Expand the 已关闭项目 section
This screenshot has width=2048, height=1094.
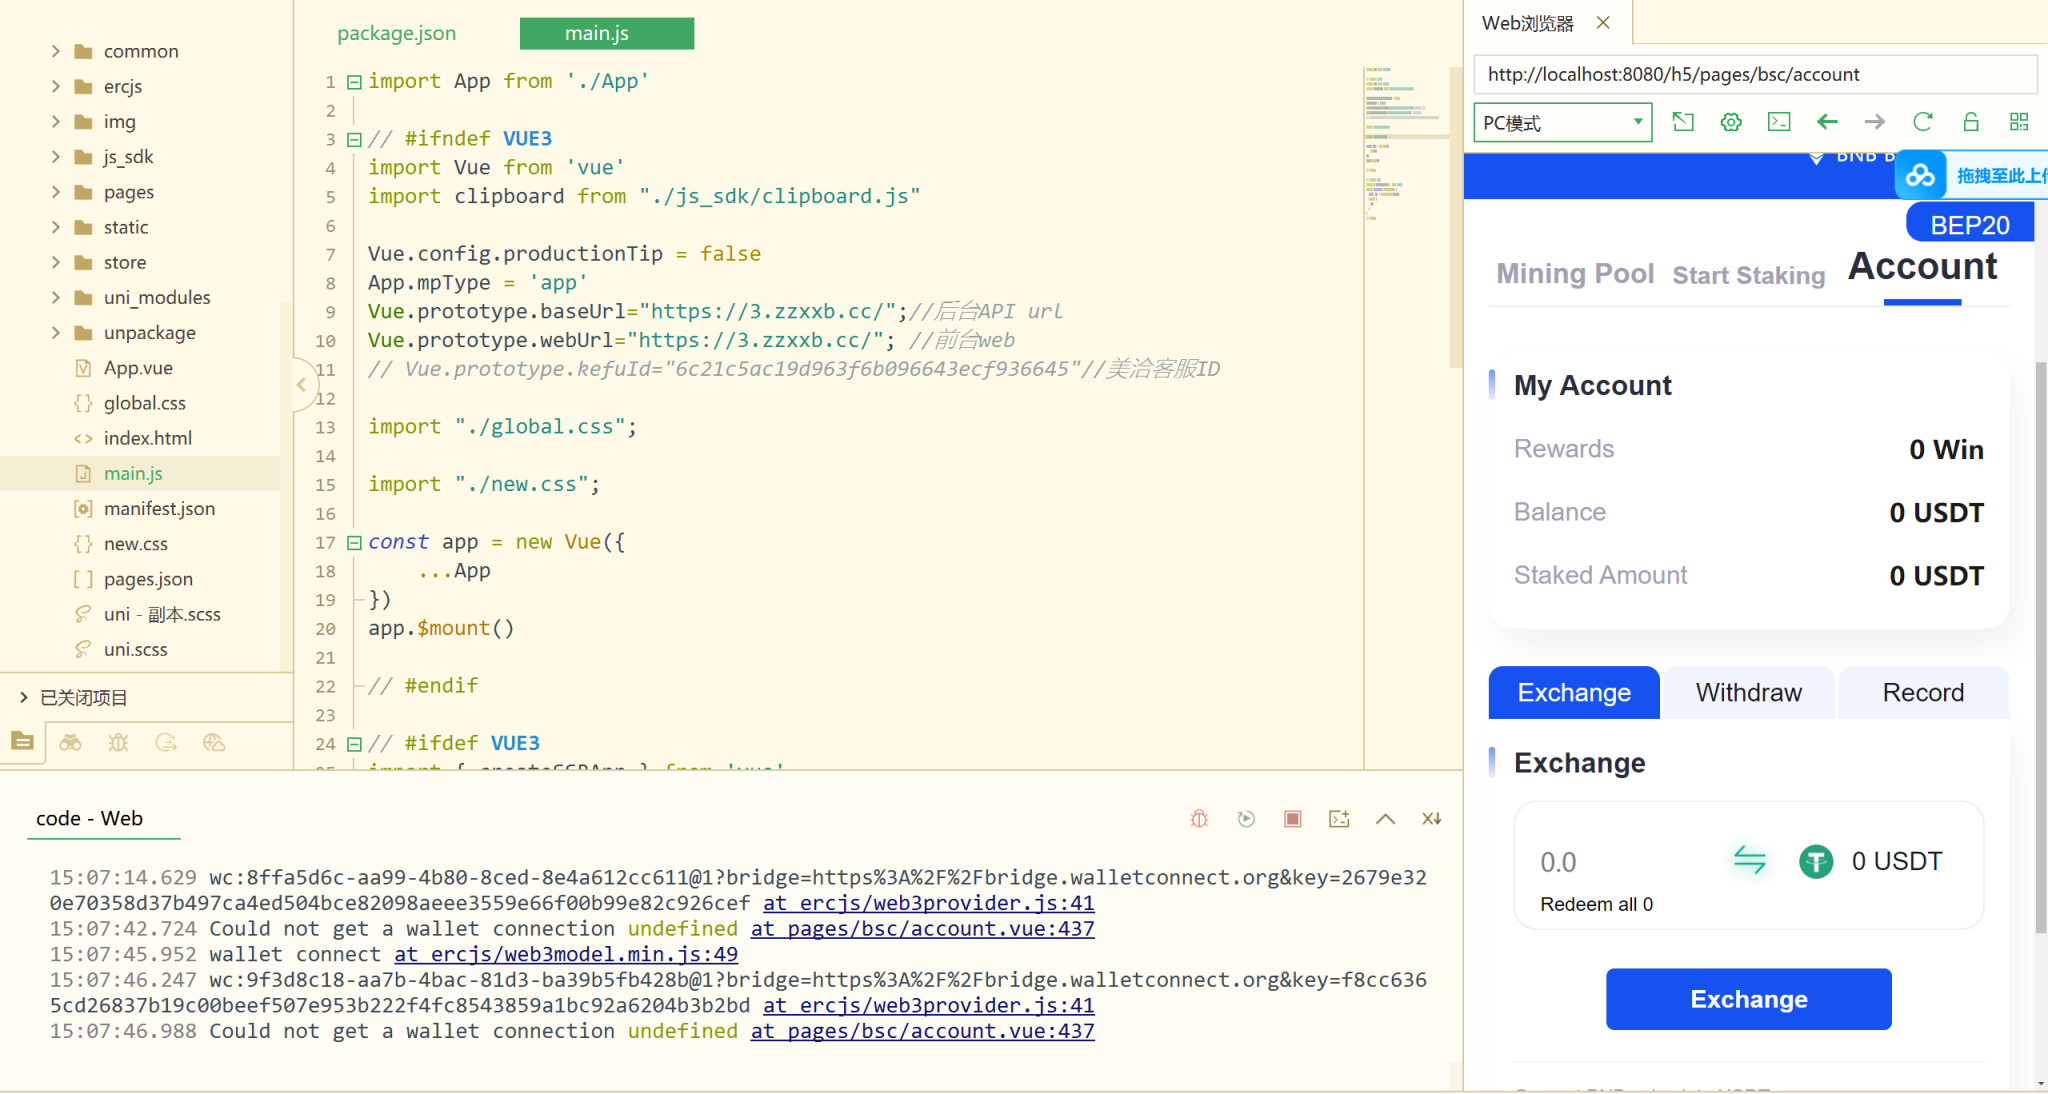point(23,696)
